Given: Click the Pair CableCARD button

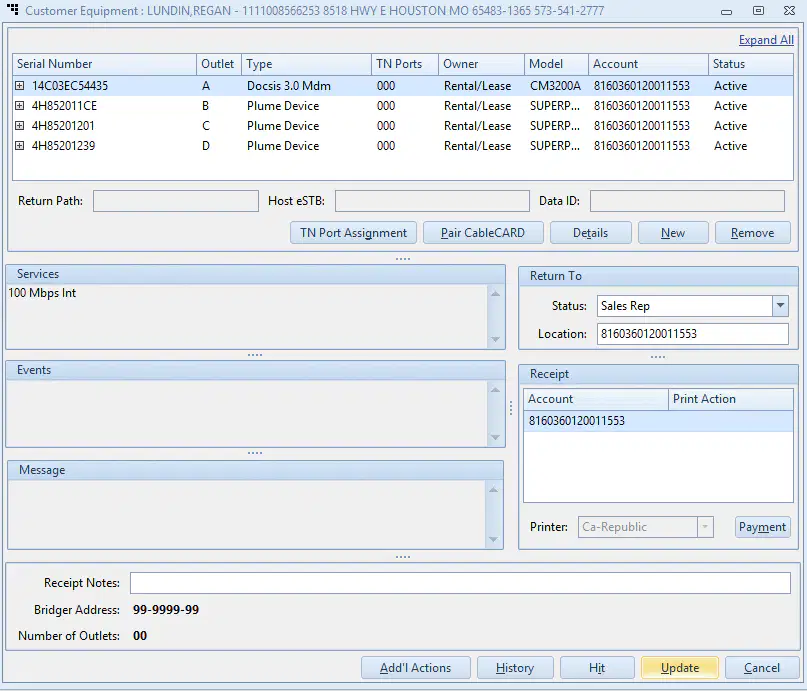Looking at the screenshot, I should pos(483,233).
